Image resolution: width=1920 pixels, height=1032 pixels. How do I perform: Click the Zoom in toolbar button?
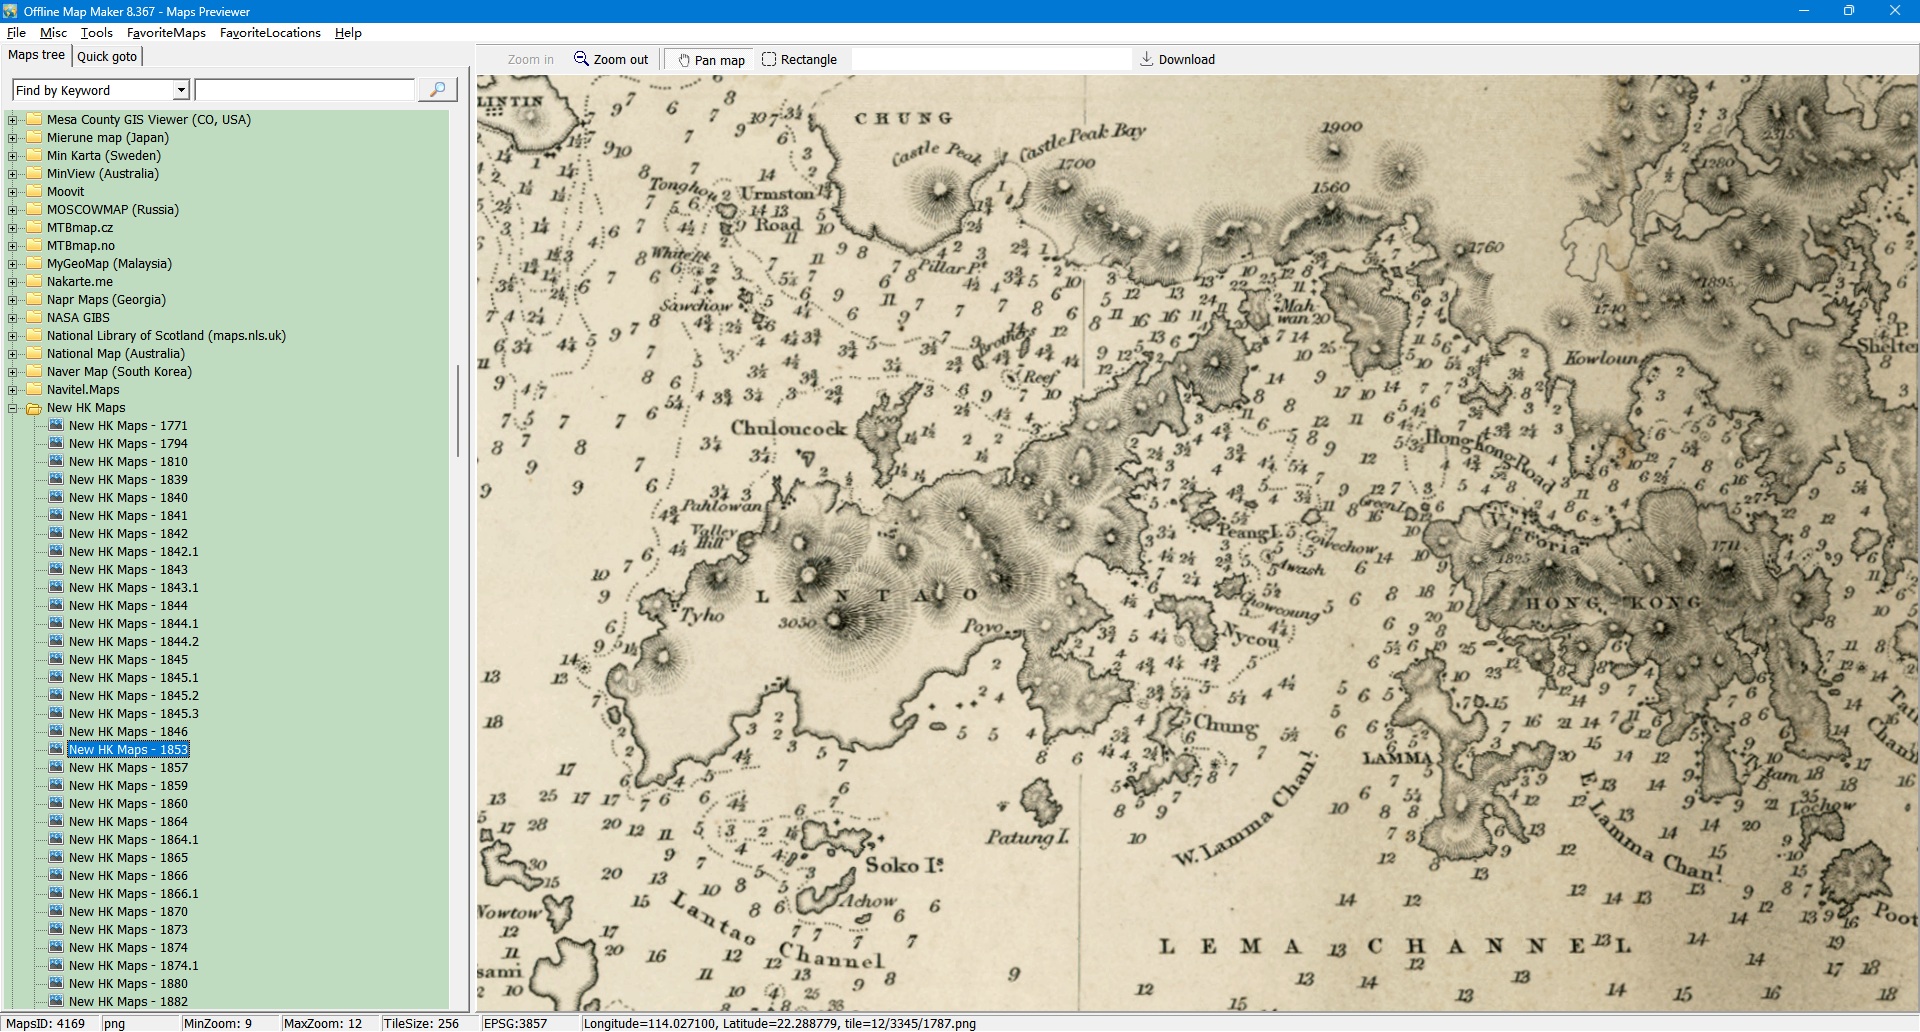click(530, 60)
